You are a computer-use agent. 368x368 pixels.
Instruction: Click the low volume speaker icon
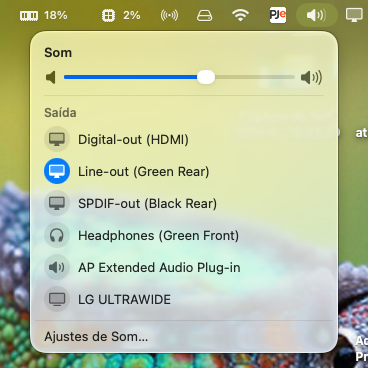point(51,78)
